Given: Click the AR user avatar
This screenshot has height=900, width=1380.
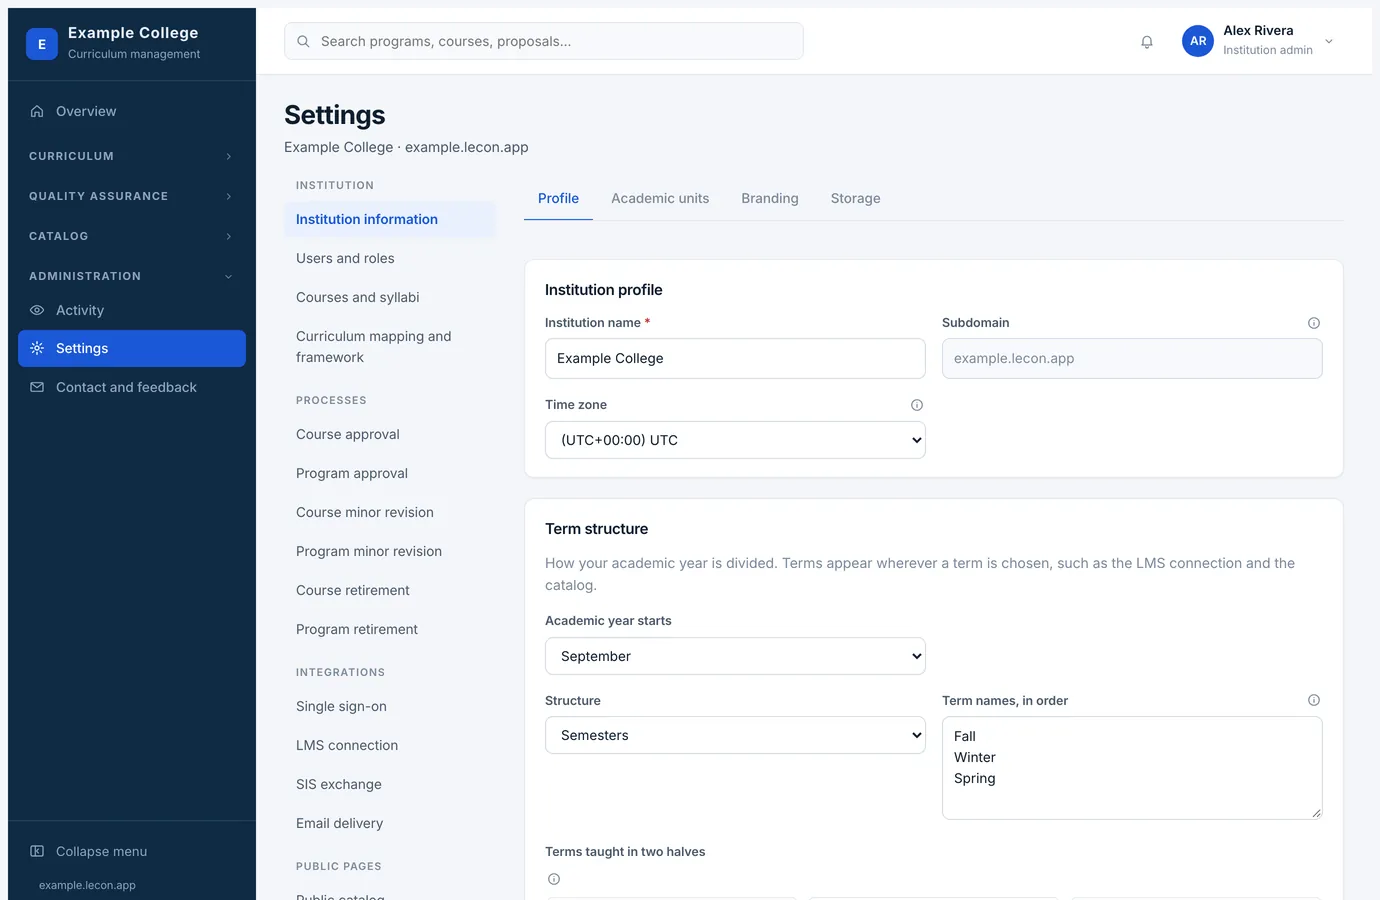Looking at the screenshot, I should [x=1198, y=41].
